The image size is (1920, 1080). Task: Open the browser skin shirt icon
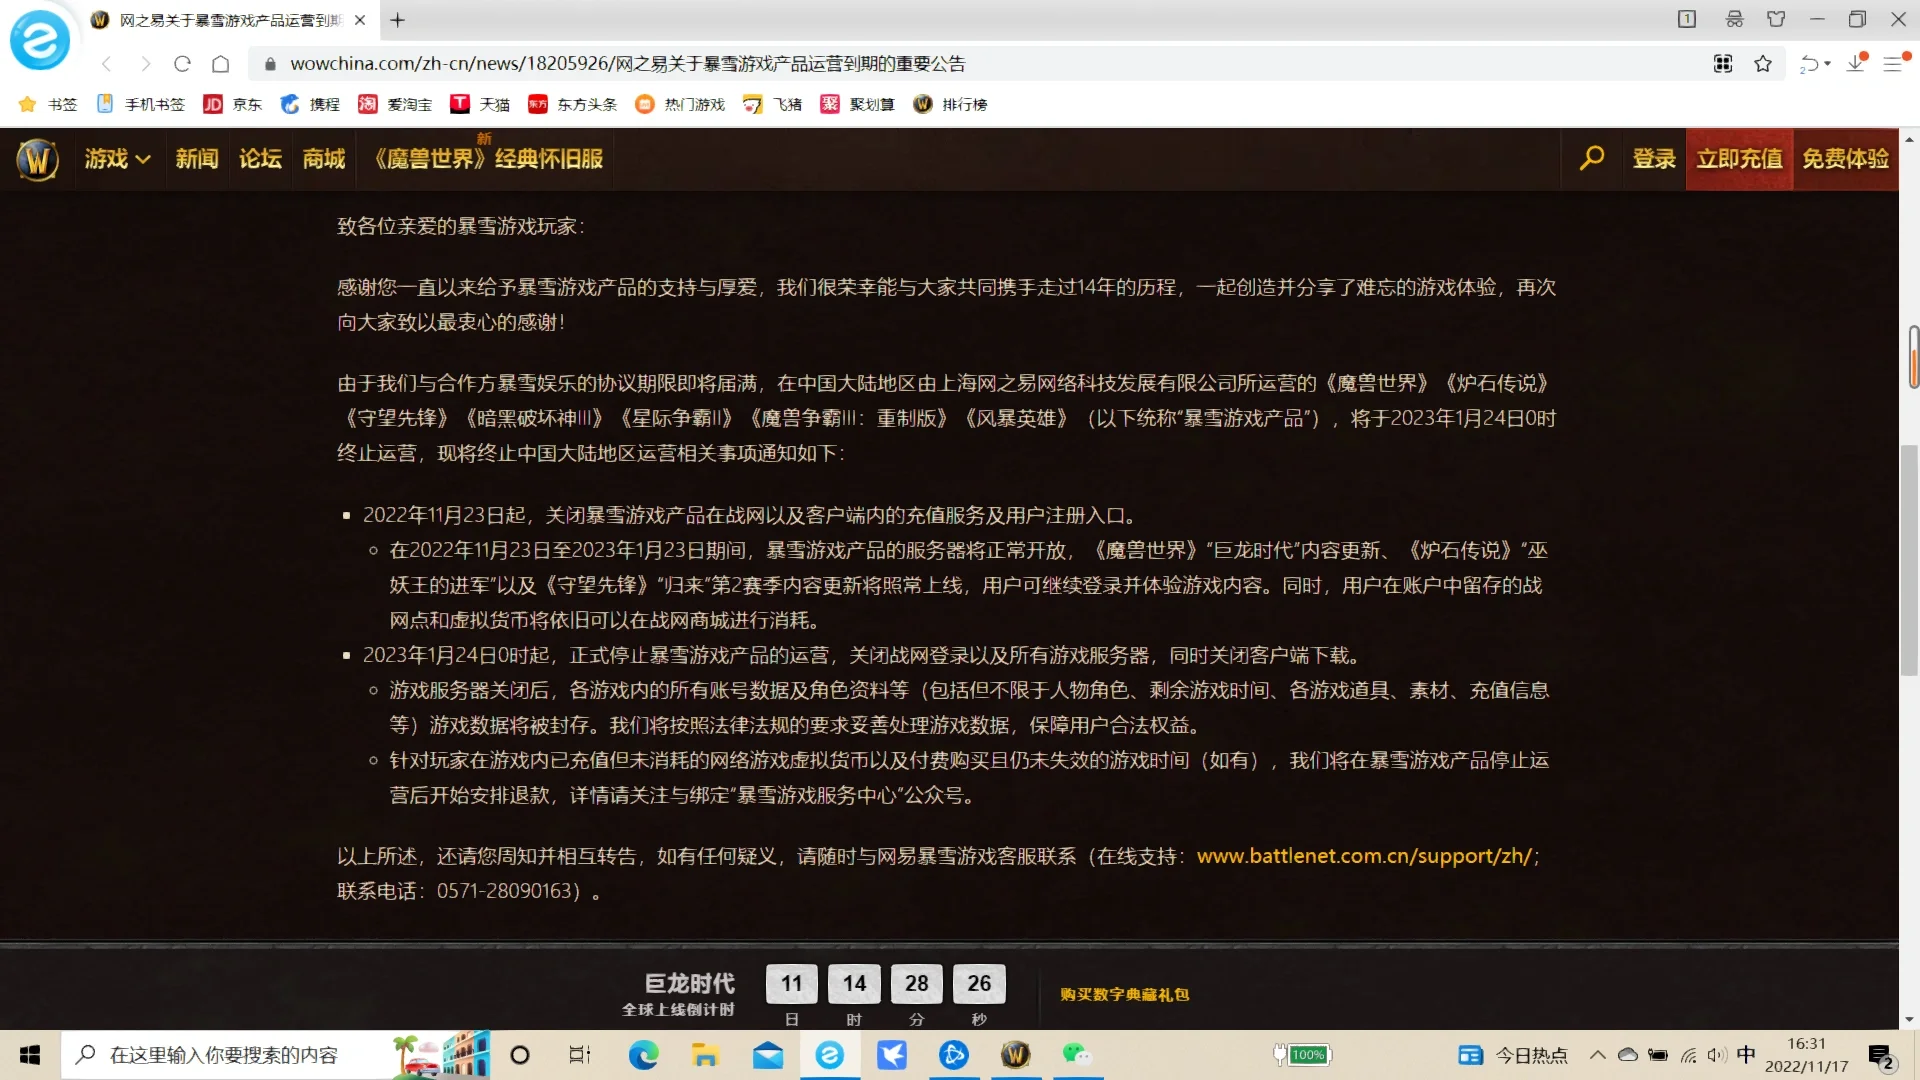point(1776,19)
